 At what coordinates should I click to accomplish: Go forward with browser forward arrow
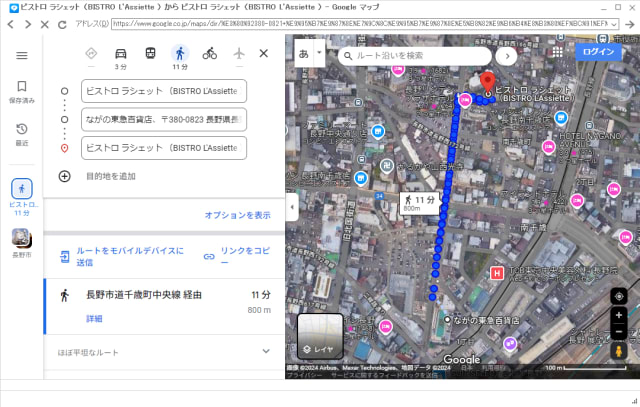[x=28, y=24]
